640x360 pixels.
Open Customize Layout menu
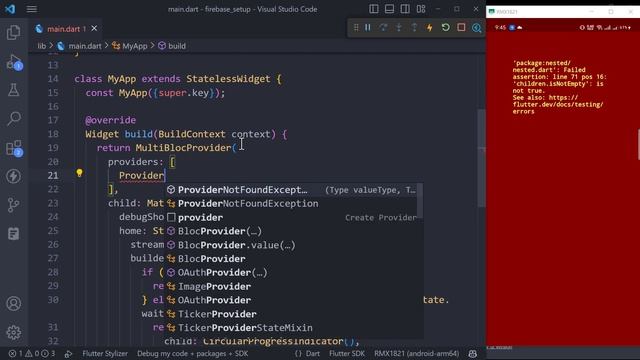coord(421,9)
